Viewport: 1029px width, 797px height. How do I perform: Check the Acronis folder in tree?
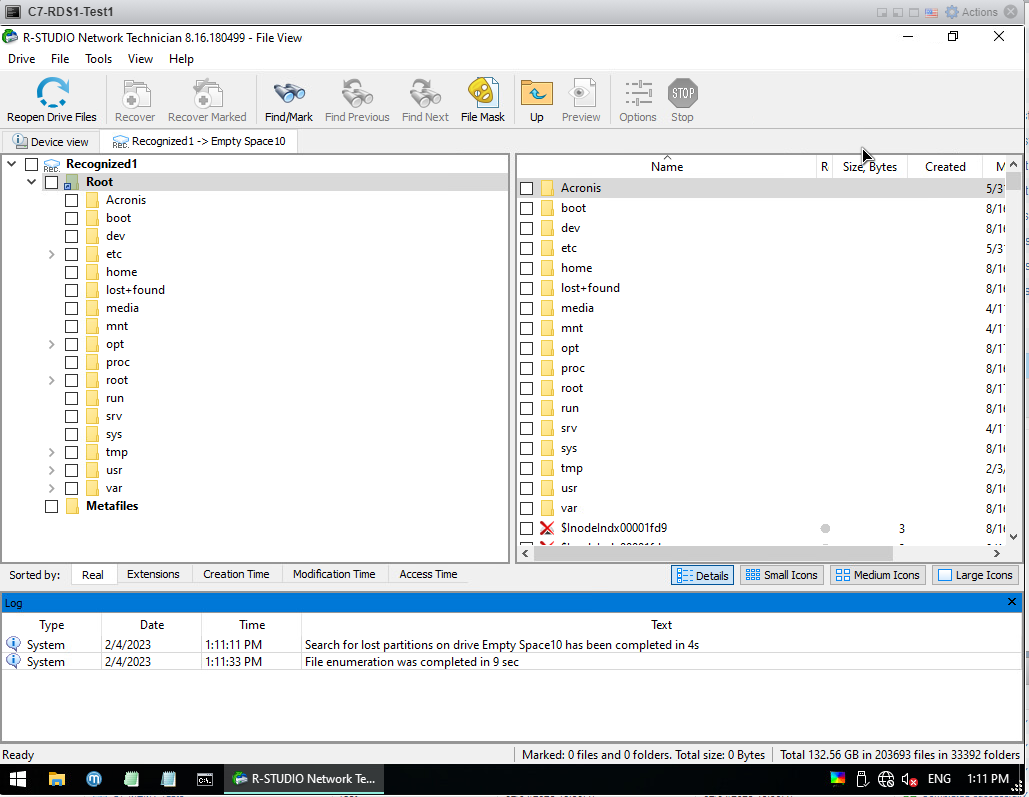(72, 200)
